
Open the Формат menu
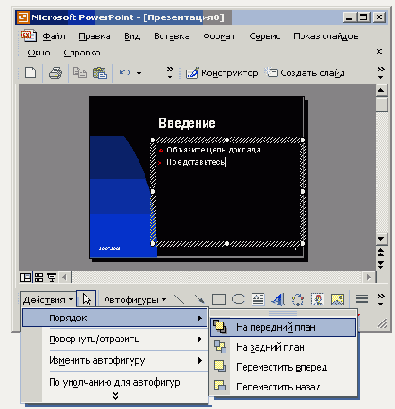(219, 36)
